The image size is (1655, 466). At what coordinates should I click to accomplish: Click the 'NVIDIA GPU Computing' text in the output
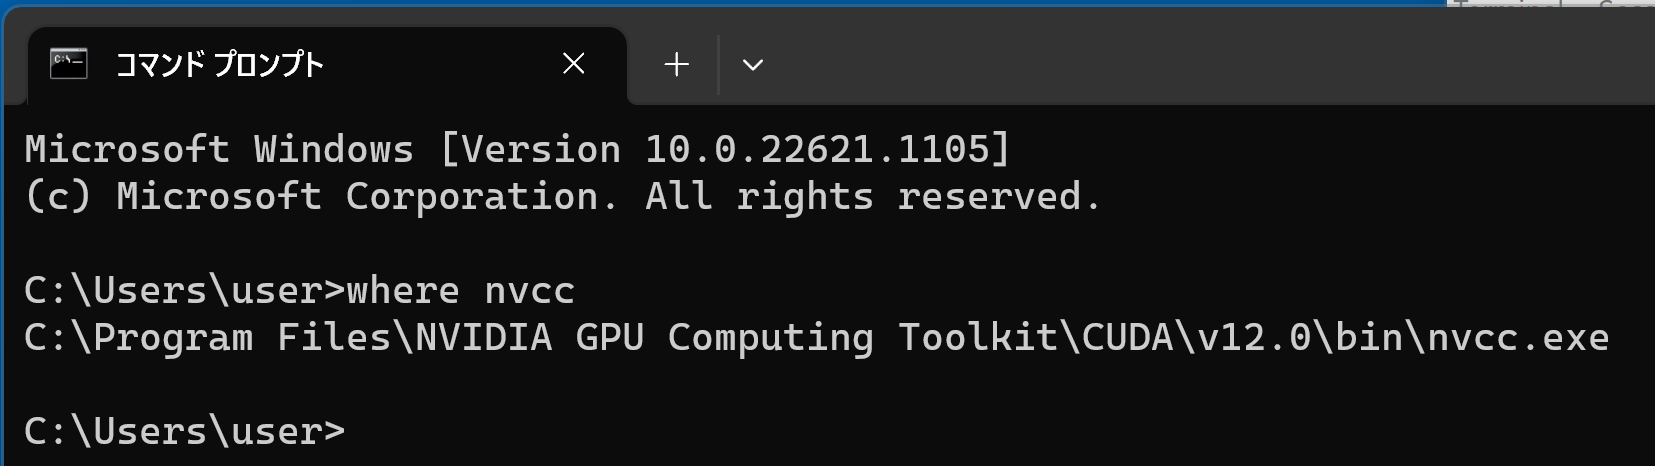(644, 338)
